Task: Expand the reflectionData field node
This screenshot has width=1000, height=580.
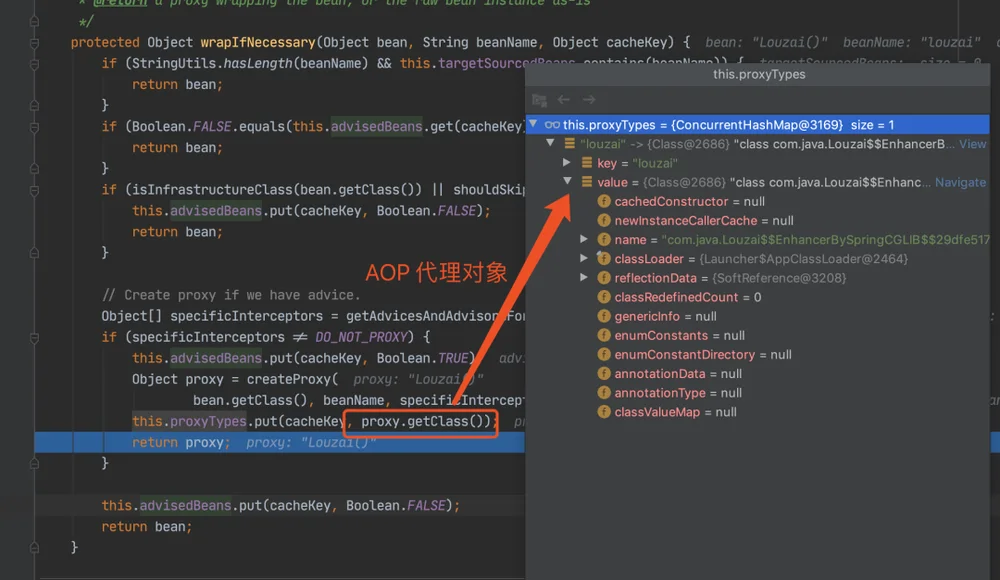Action: [584, 278]
